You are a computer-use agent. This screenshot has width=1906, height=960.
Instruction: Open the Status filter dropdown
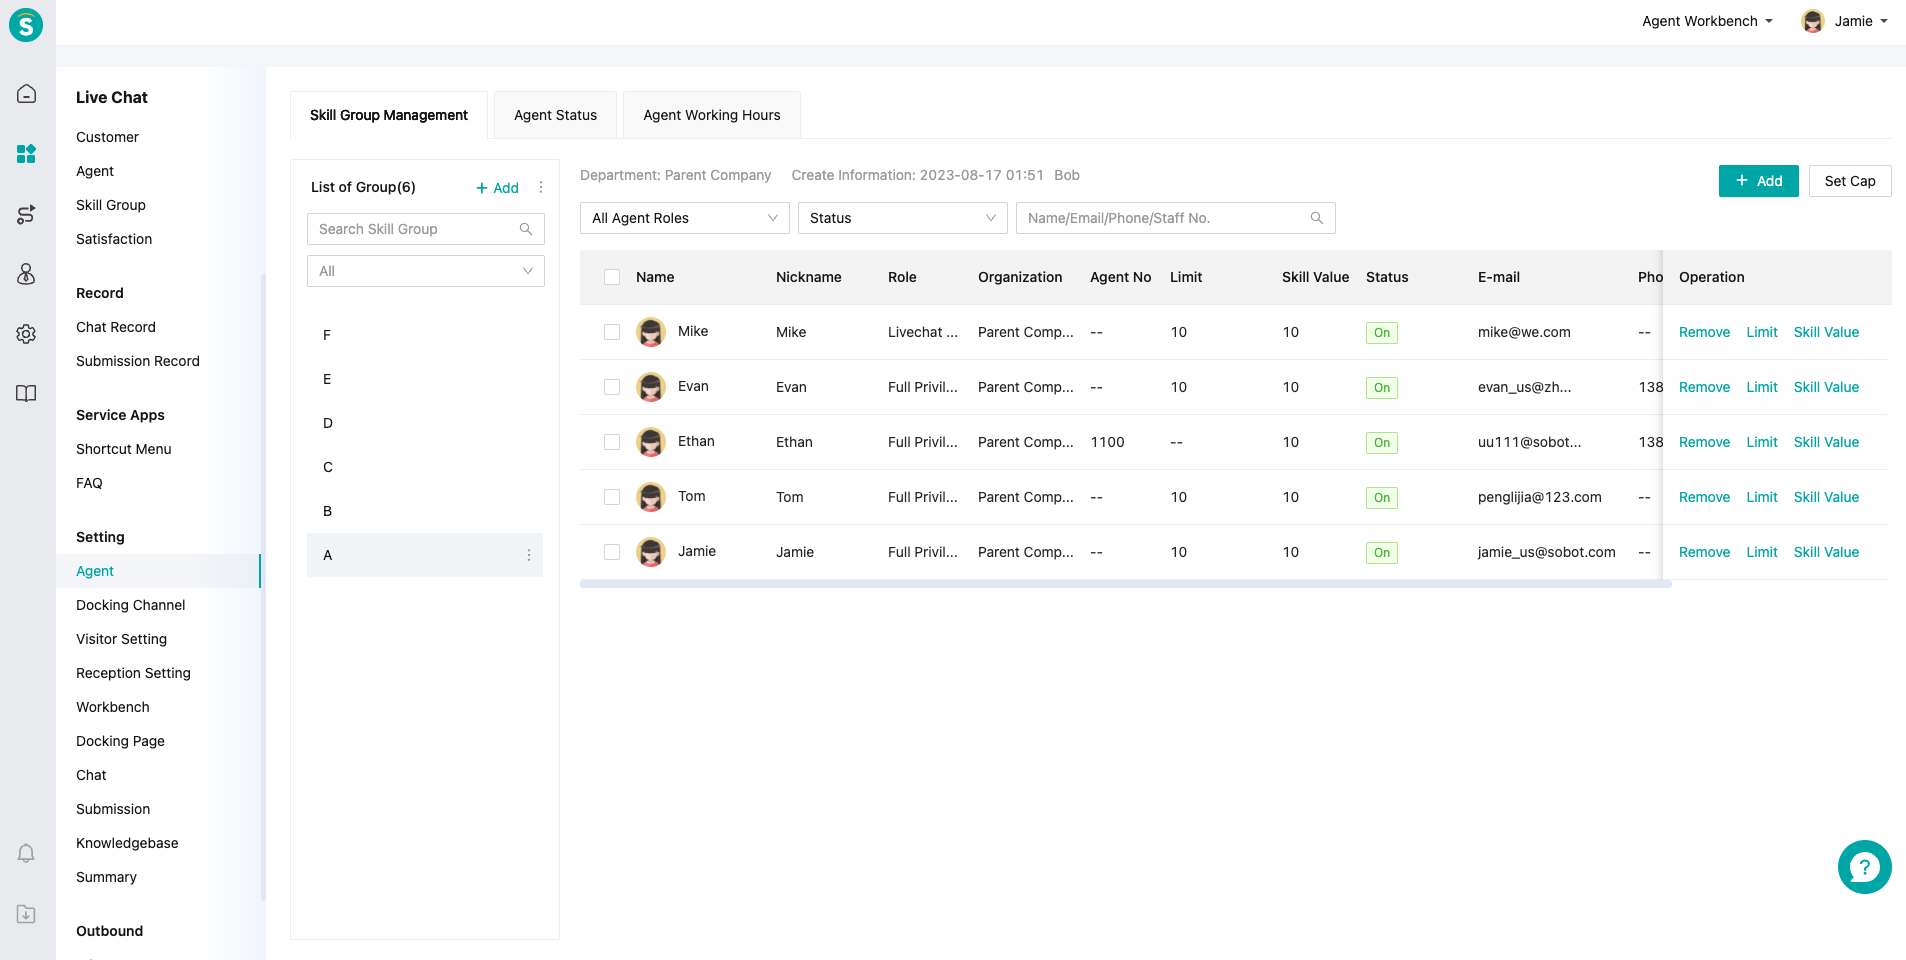point(903,218)
